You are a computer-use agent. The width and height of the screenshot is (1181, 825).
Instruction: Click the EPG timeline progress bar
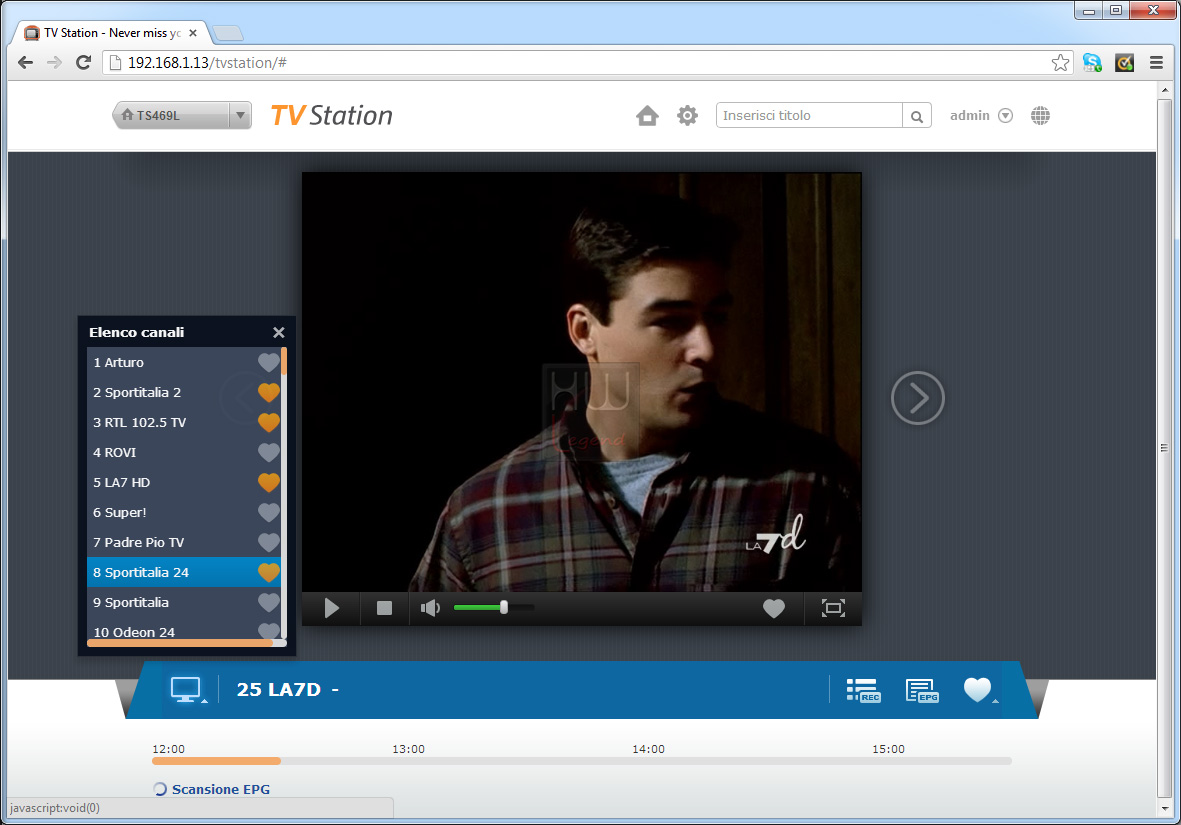581,761
